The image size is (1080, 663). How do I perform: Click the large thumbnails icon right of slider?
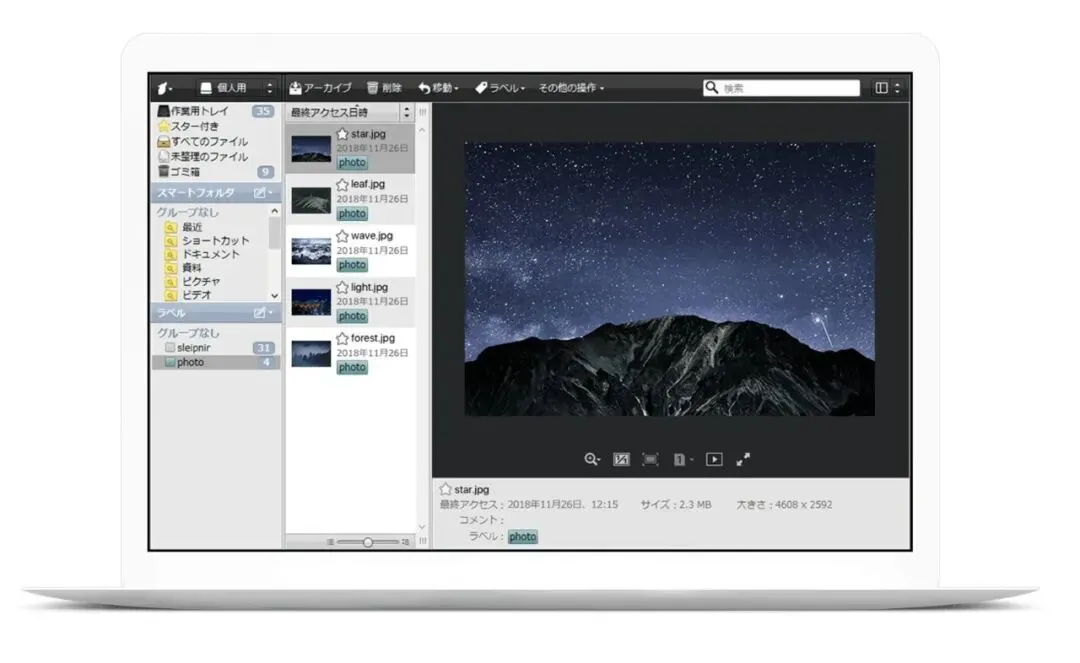[x=405, y=543]
